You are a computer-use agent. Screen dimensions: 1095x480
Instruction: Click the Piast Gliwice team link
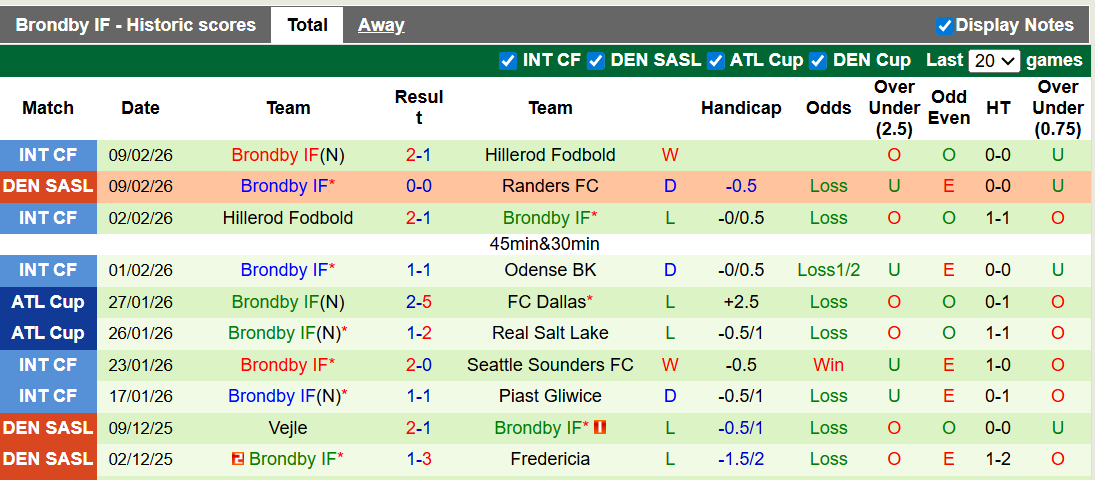click(x=550, y=396)
